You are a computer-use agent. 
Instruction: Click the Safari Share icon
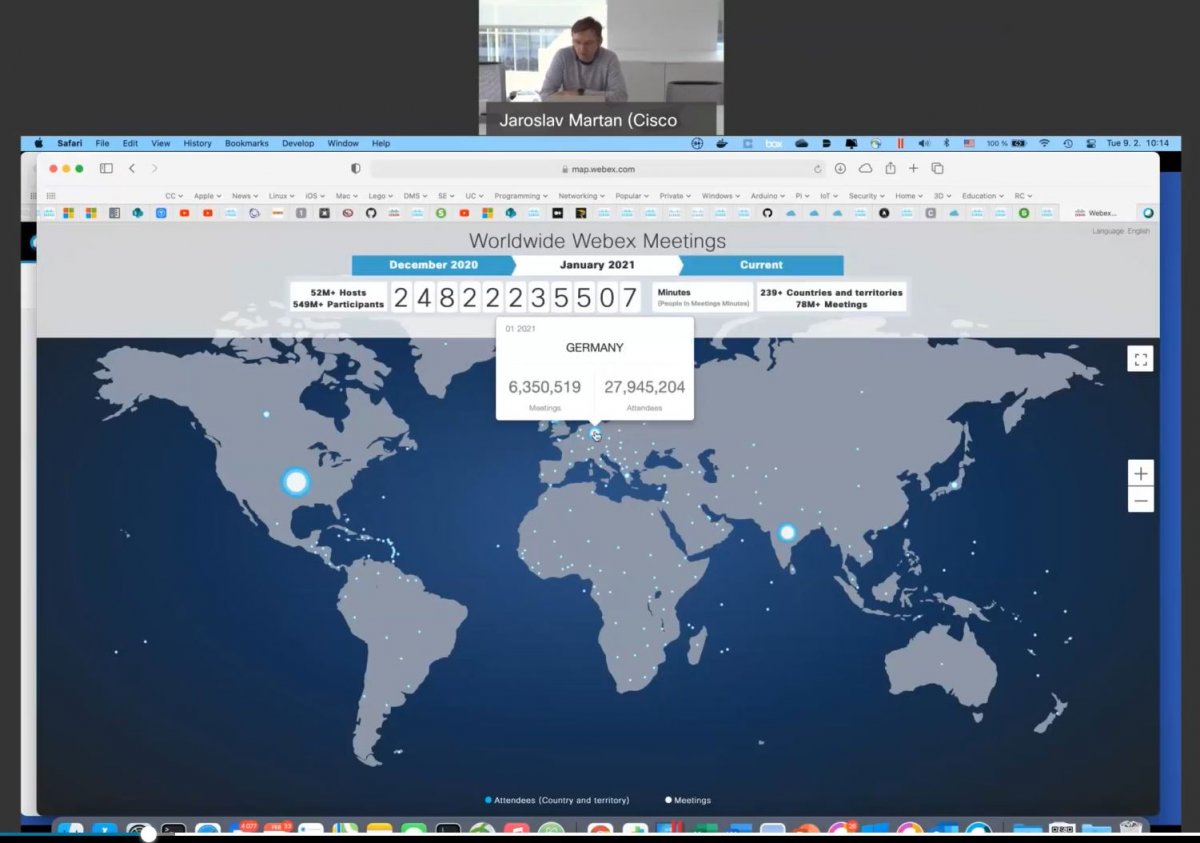point(890,169)
